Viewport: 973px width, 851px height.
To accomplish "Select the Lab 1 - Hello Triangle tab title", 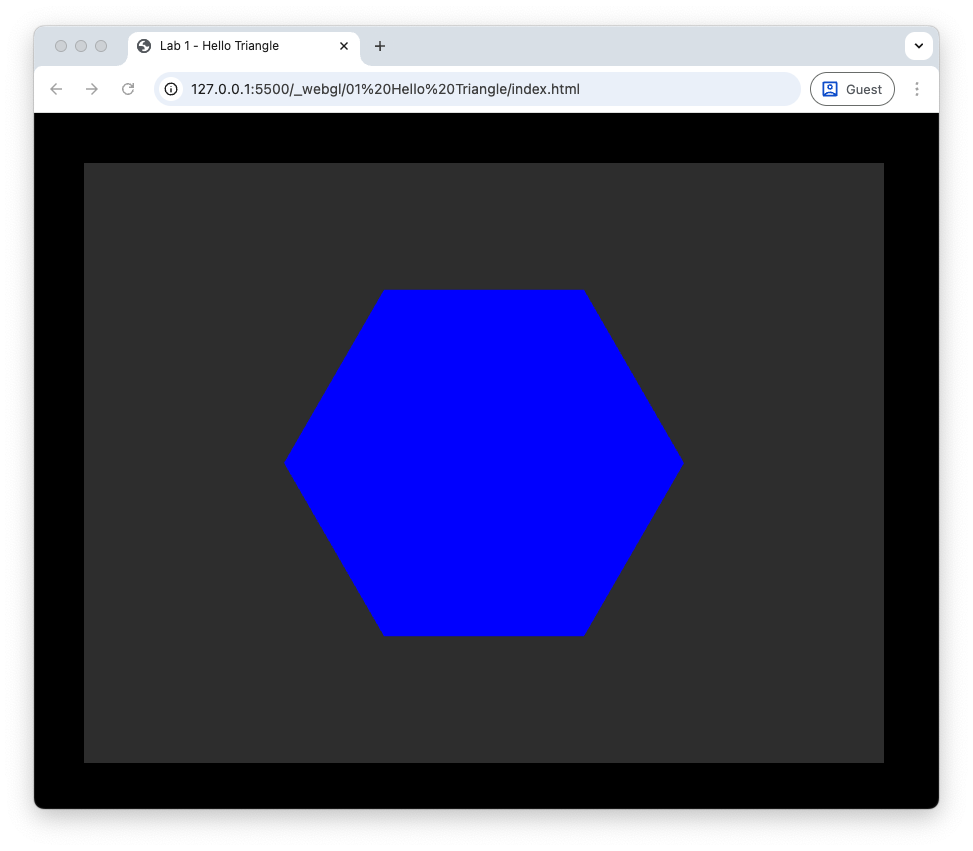I will click(x=219, y=46).
